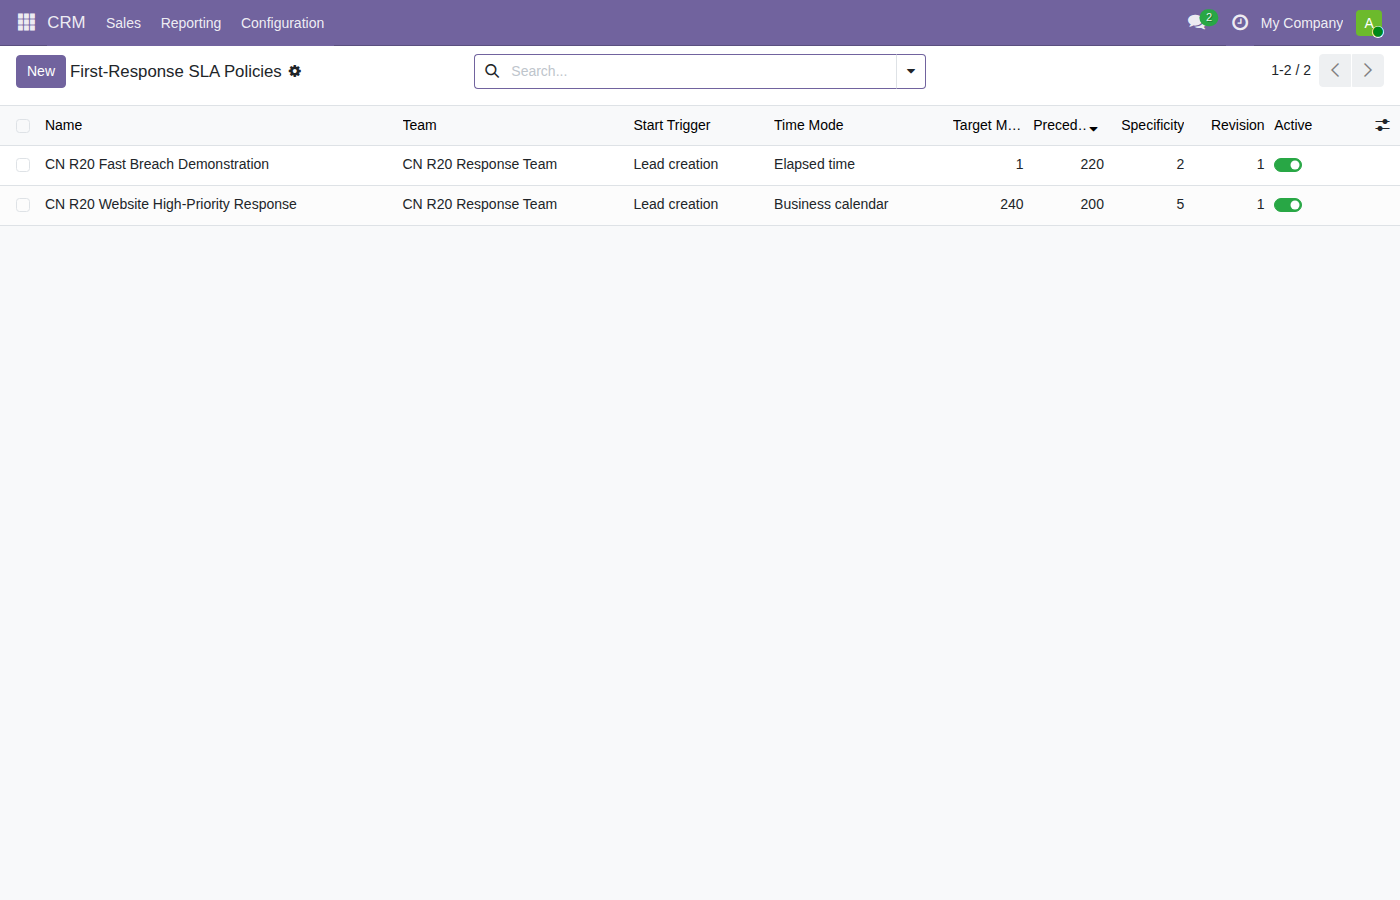Toggle Active switch for Website High-Priority Response
Screen dimensions: 1400x900
coord(1288,205)
